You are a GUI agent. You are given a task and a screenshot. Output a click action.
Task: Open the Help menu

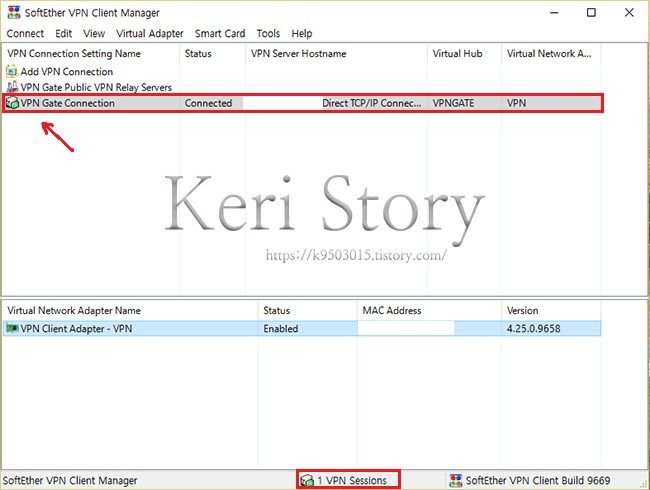point(302,34)
